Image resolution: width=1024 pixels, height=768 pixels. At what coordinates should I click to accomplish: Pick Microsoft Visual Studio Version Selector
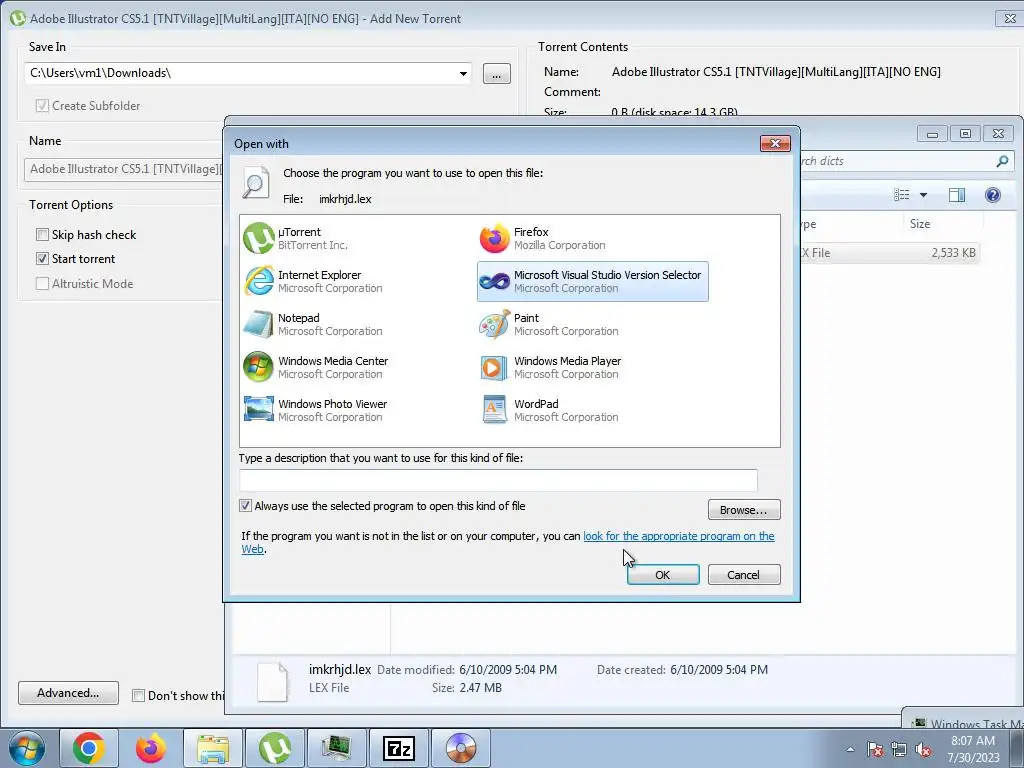point(592,281)
